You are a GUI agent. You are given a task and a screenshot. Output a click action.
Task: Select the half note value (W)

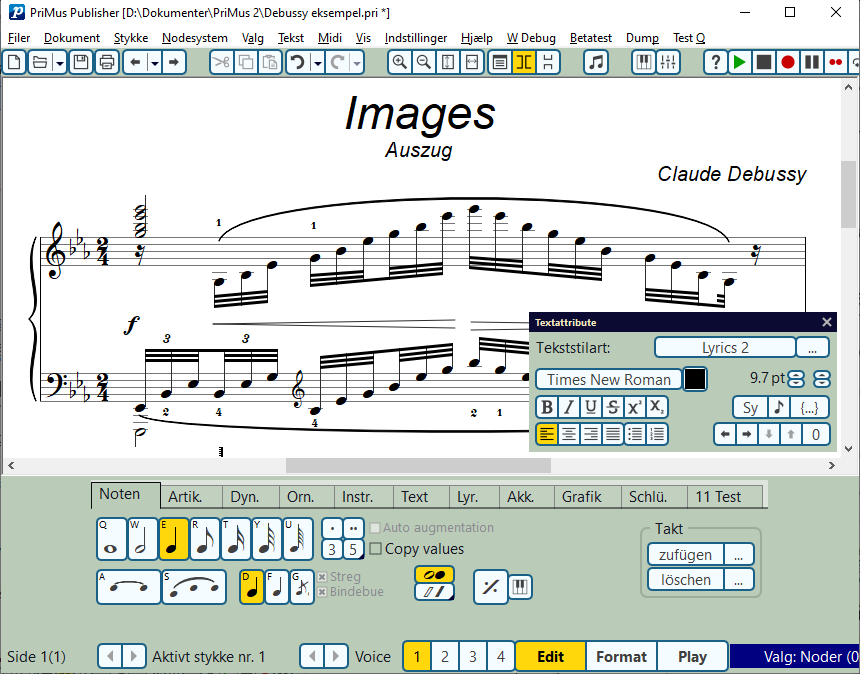click(143, 539)
